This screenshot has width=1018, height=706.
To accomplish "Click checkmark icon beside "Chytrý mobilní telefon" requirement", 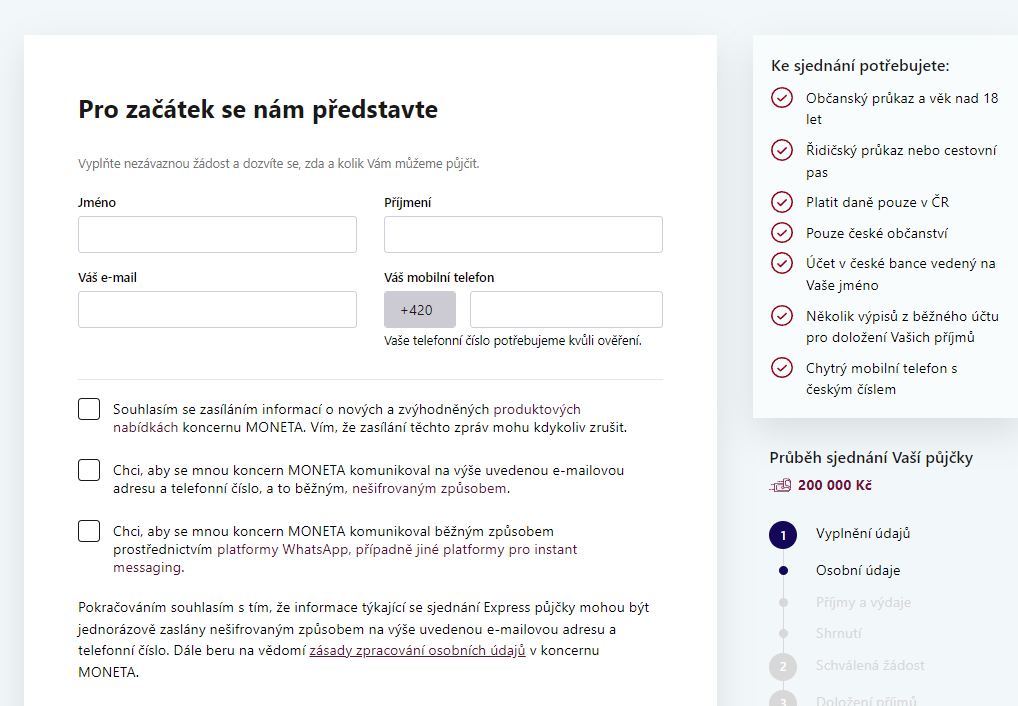I will [x=782, y=366].
